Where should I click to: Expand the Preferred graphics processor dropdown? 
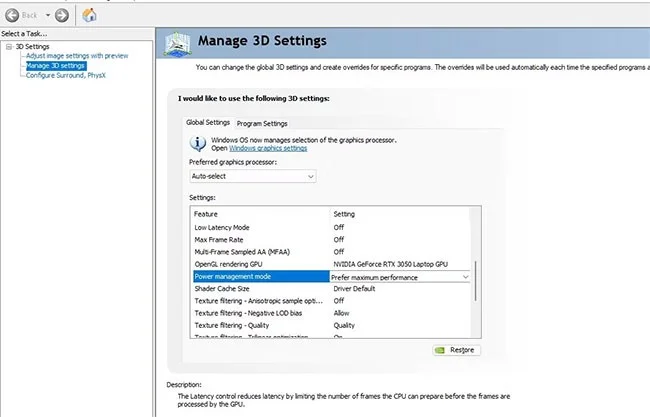coord(252,176)
